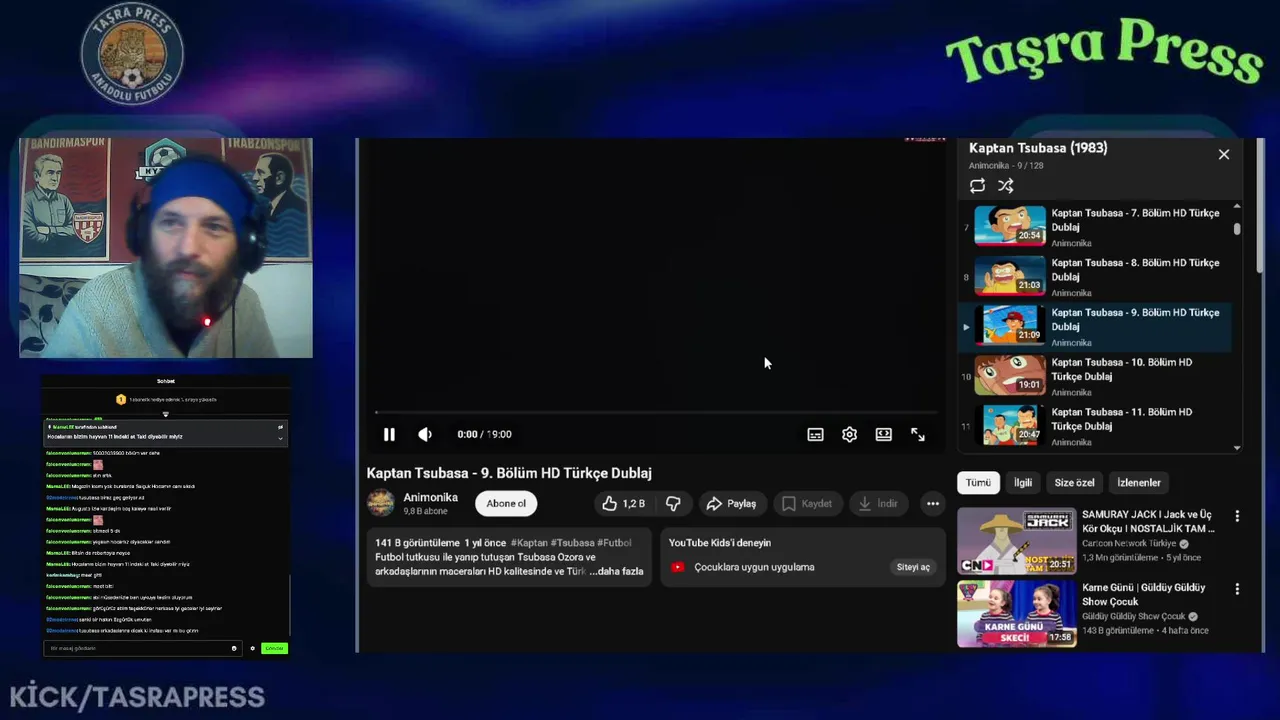Image resolution: width=1280 pixels, height=720 pixels.
Task: Open the SAMURAY JACK video title
Action: tap(1148, 521)
